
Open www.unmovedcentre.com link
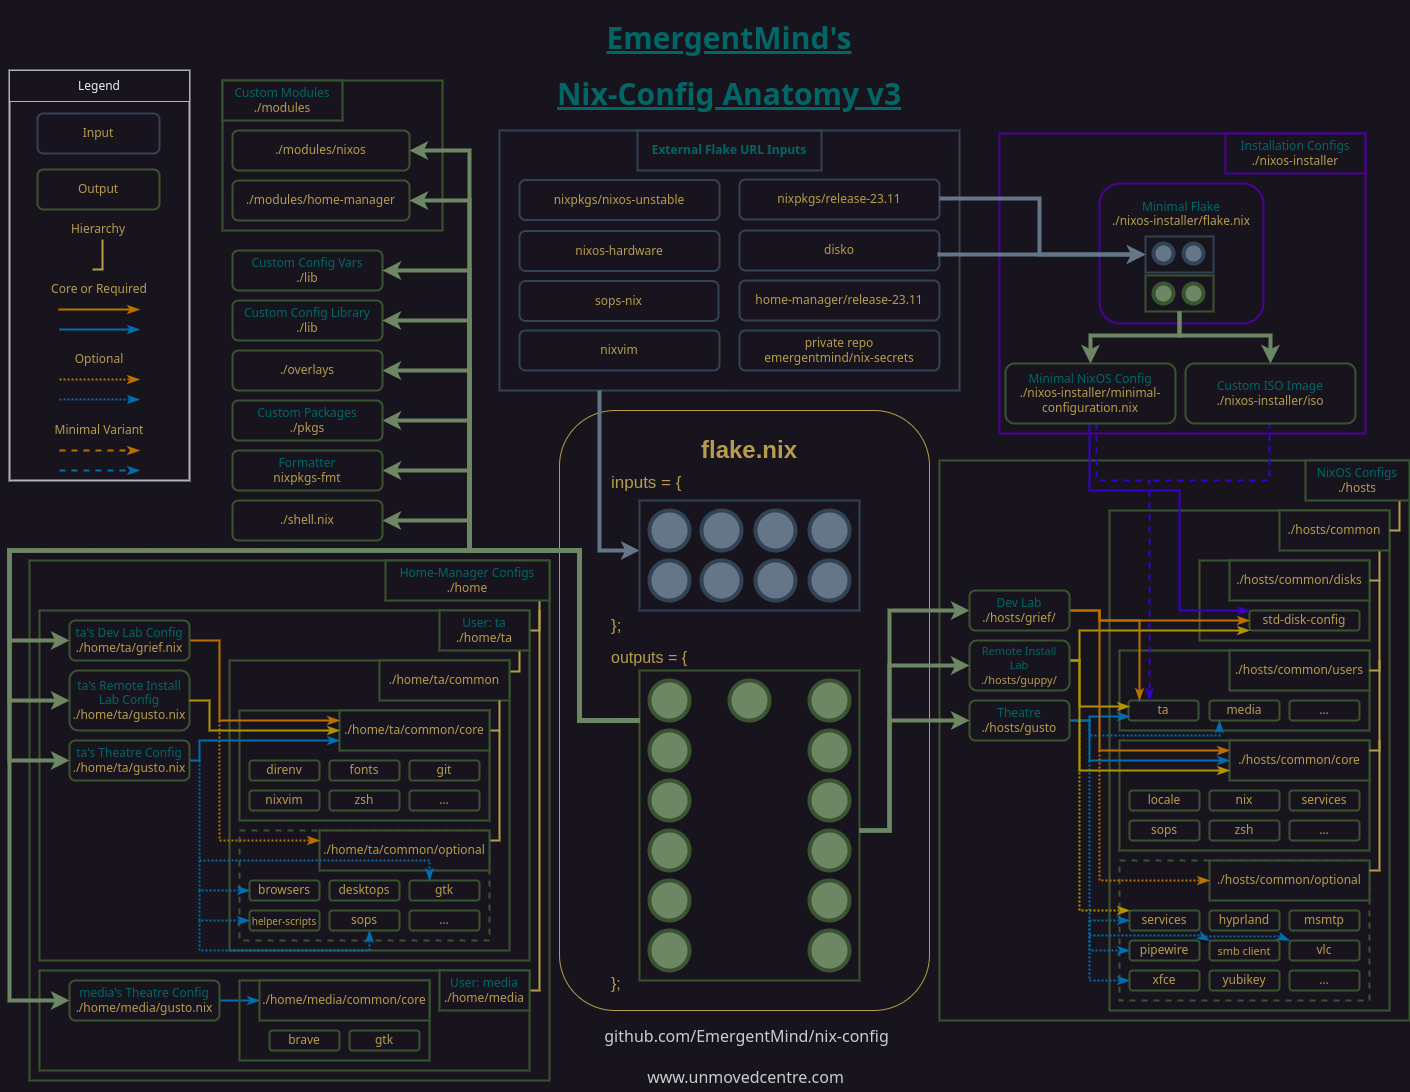pyautogui.click(x=745, y=1077)
